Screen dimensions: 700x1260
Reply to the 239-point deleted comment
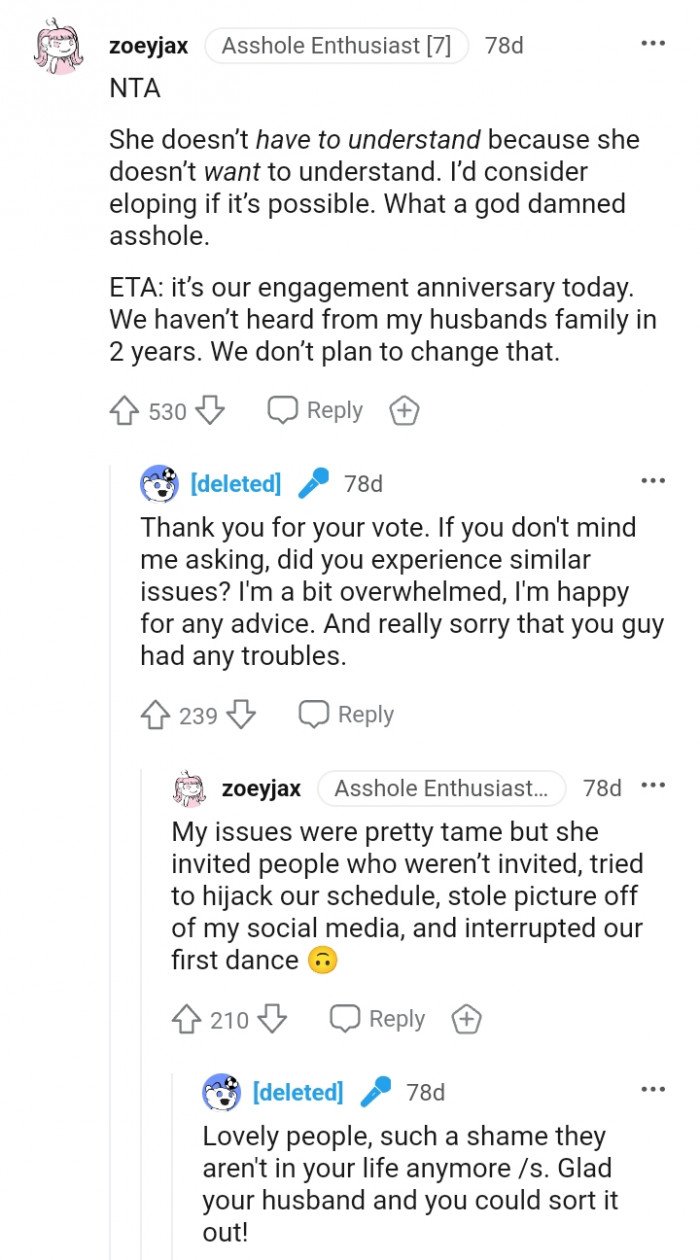[x=346, y=715]
